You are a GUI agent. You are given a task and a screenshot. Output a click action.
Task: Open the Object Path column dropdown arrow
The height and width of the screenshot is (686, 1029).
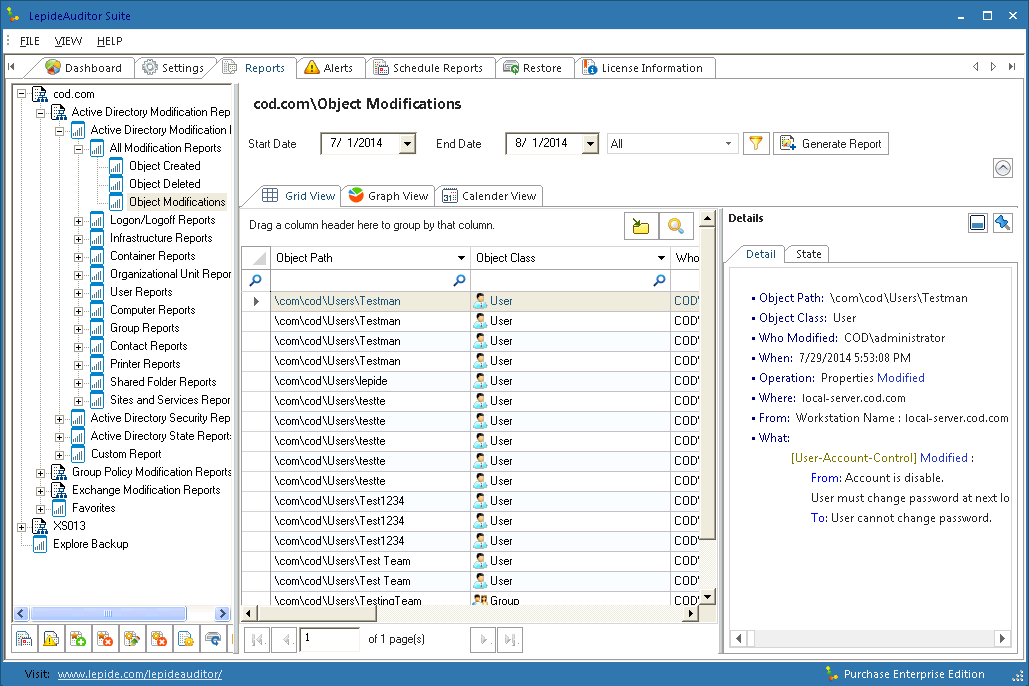pyautogui.click(x=461, y=258)
